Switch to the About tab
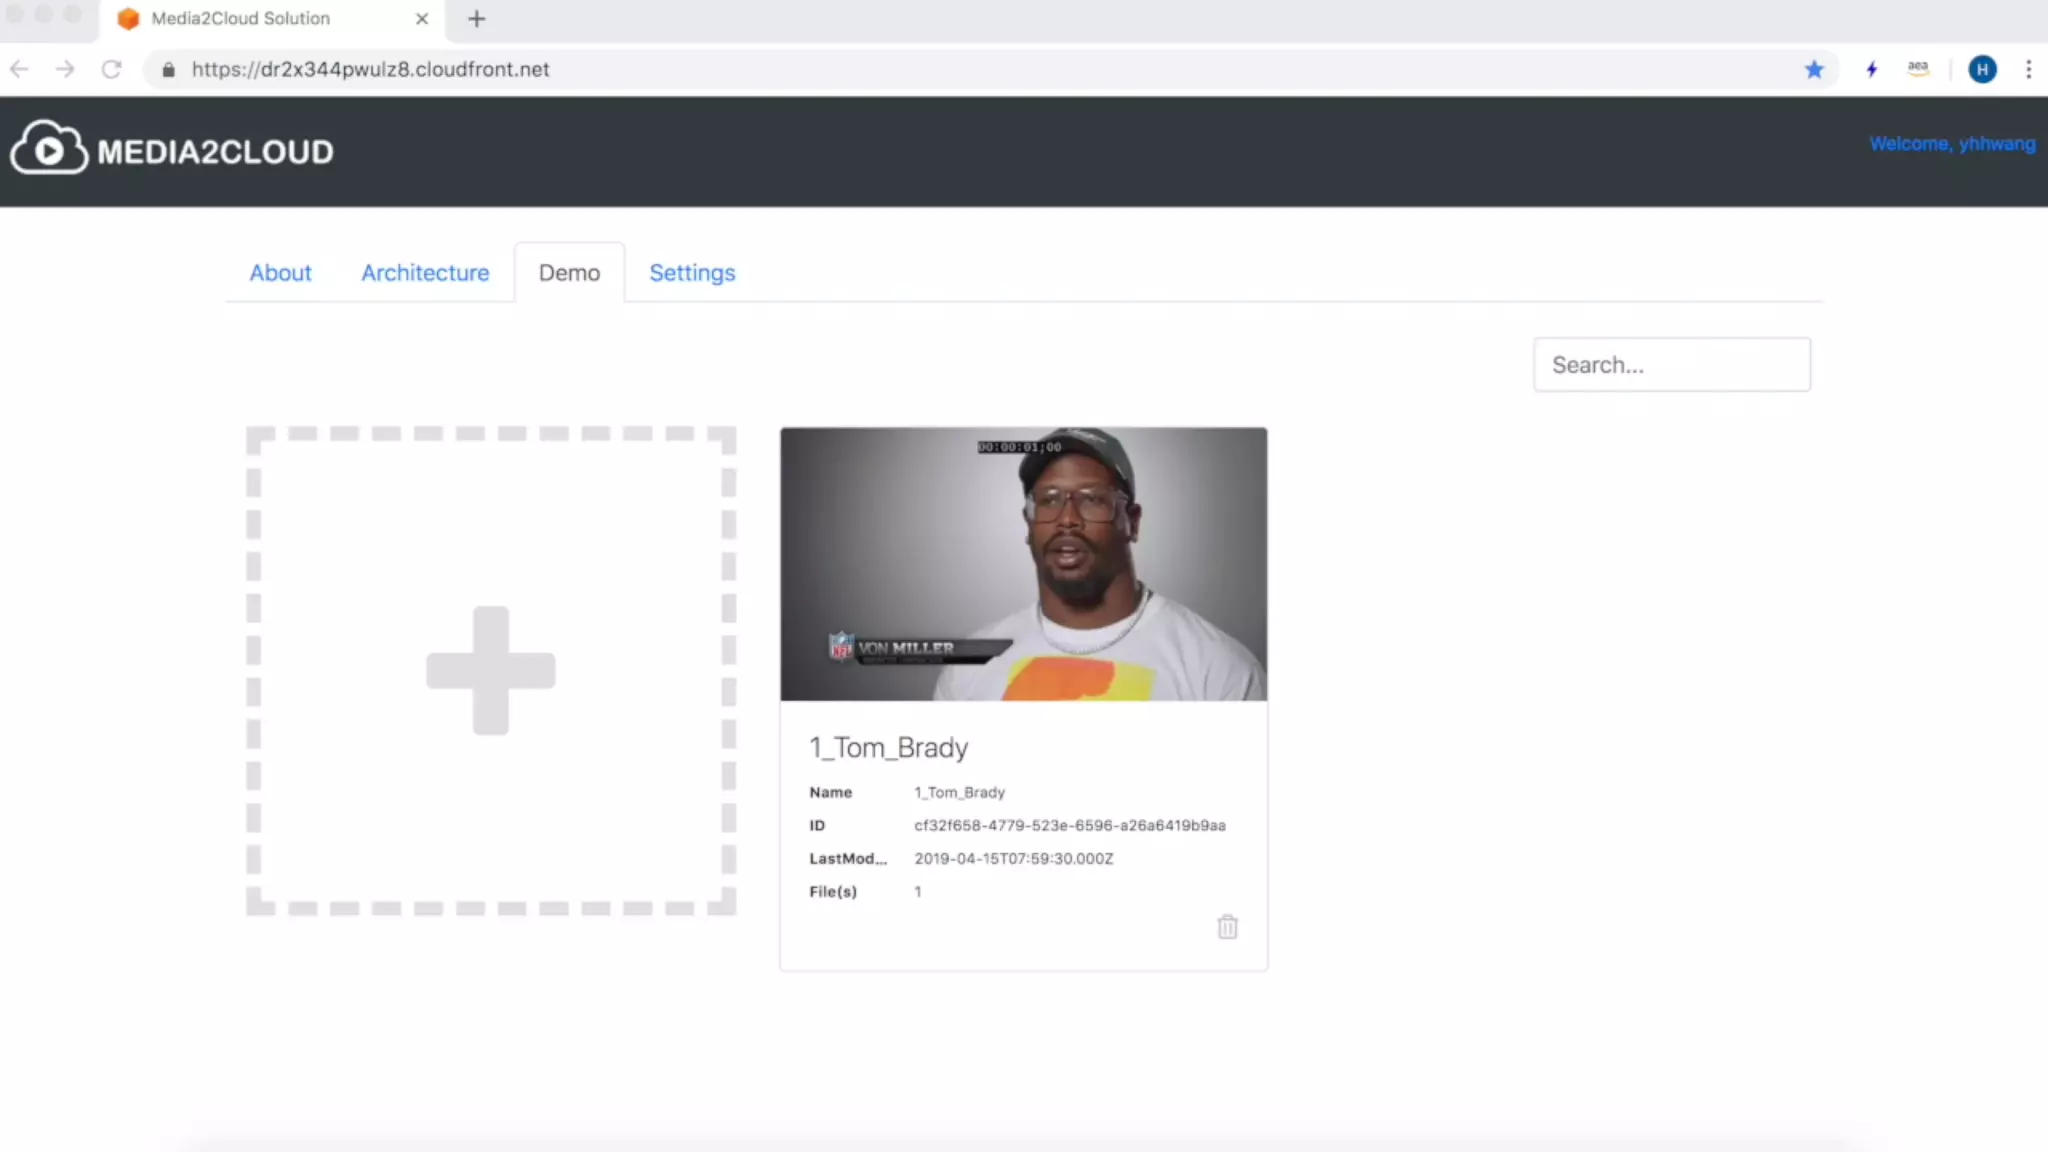 [280, 273]
